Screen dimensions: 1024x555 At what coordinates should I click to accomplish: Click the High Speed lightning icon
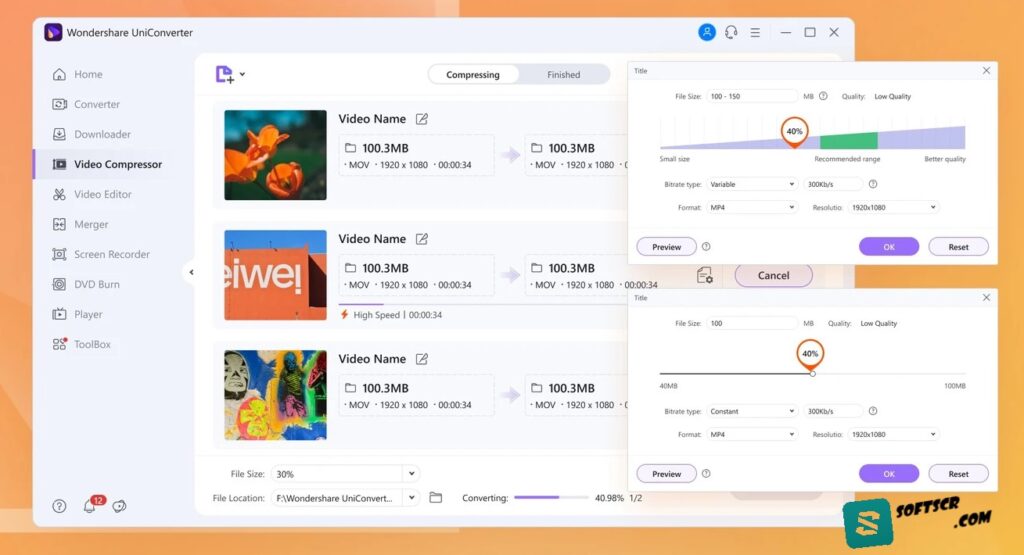tap(344, 315)
